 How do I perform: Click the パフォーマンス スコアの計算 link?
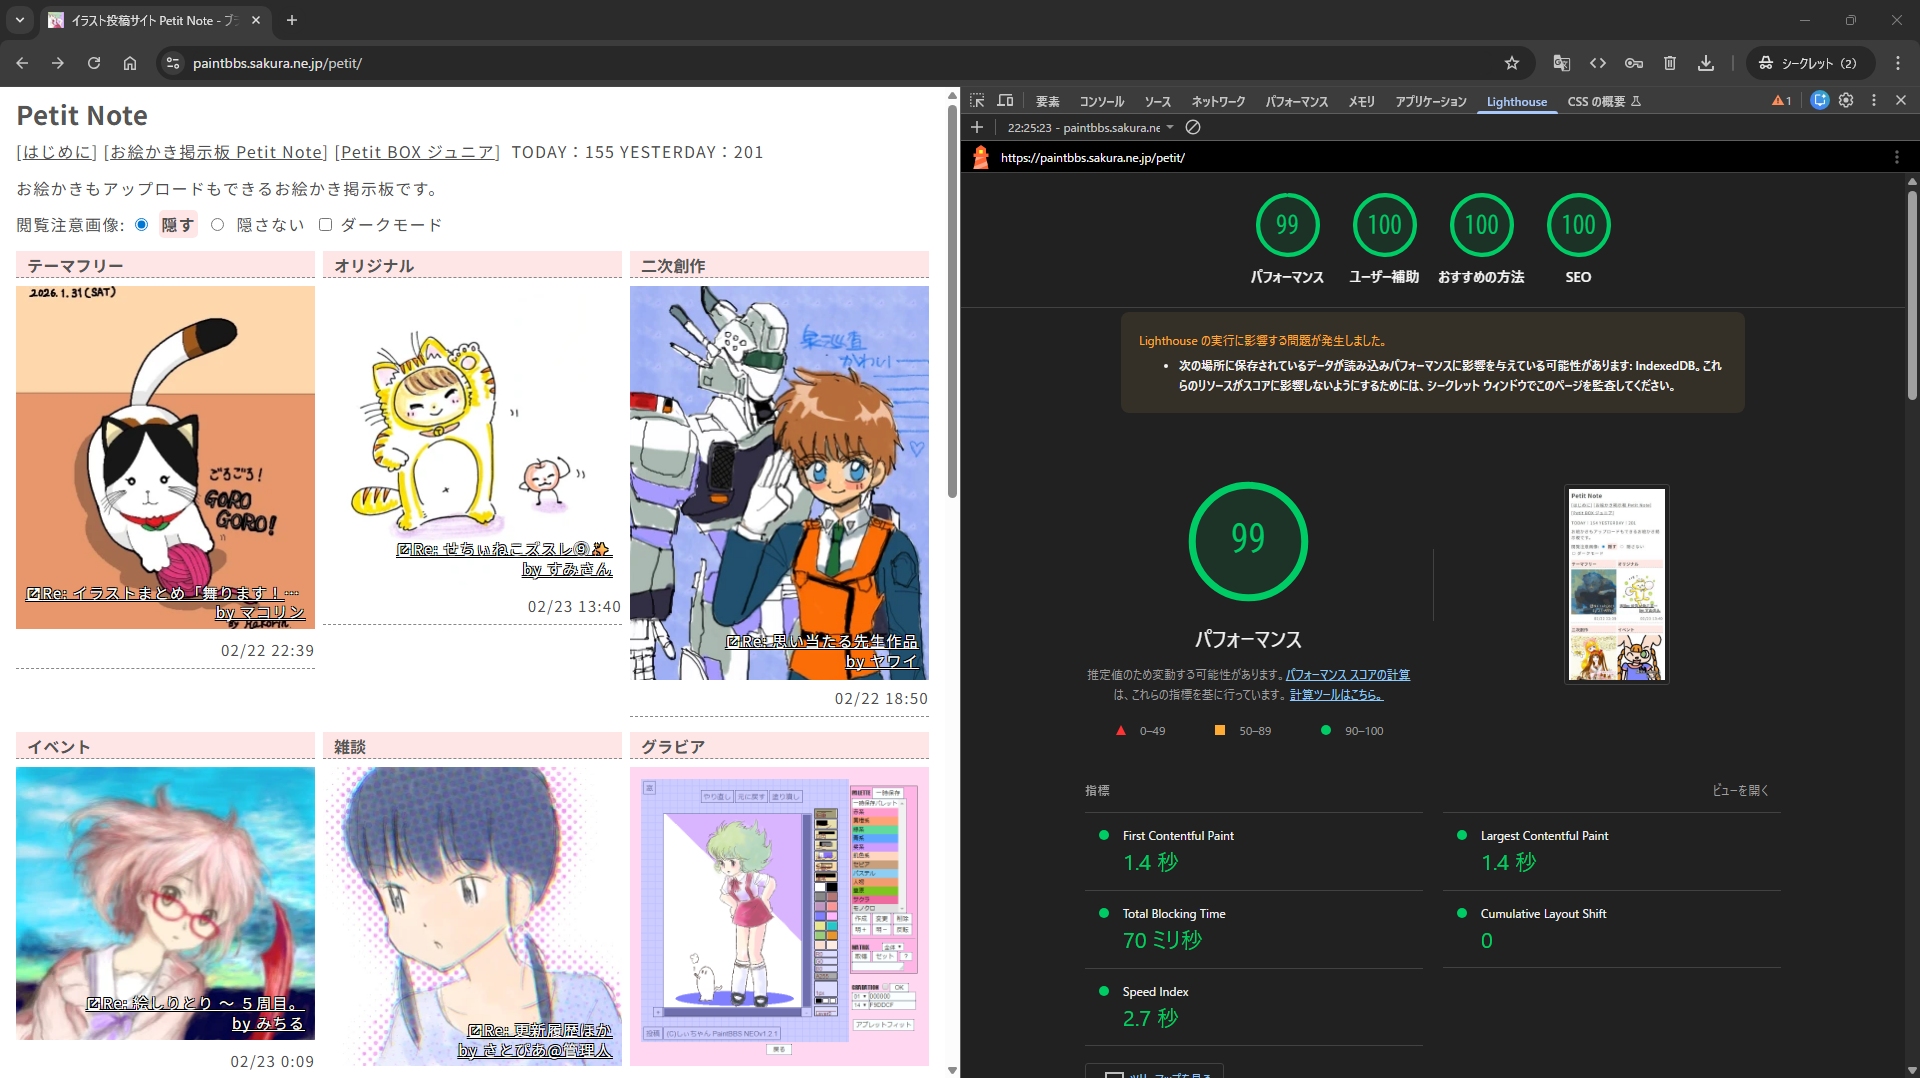click(x=1347, y=675)
